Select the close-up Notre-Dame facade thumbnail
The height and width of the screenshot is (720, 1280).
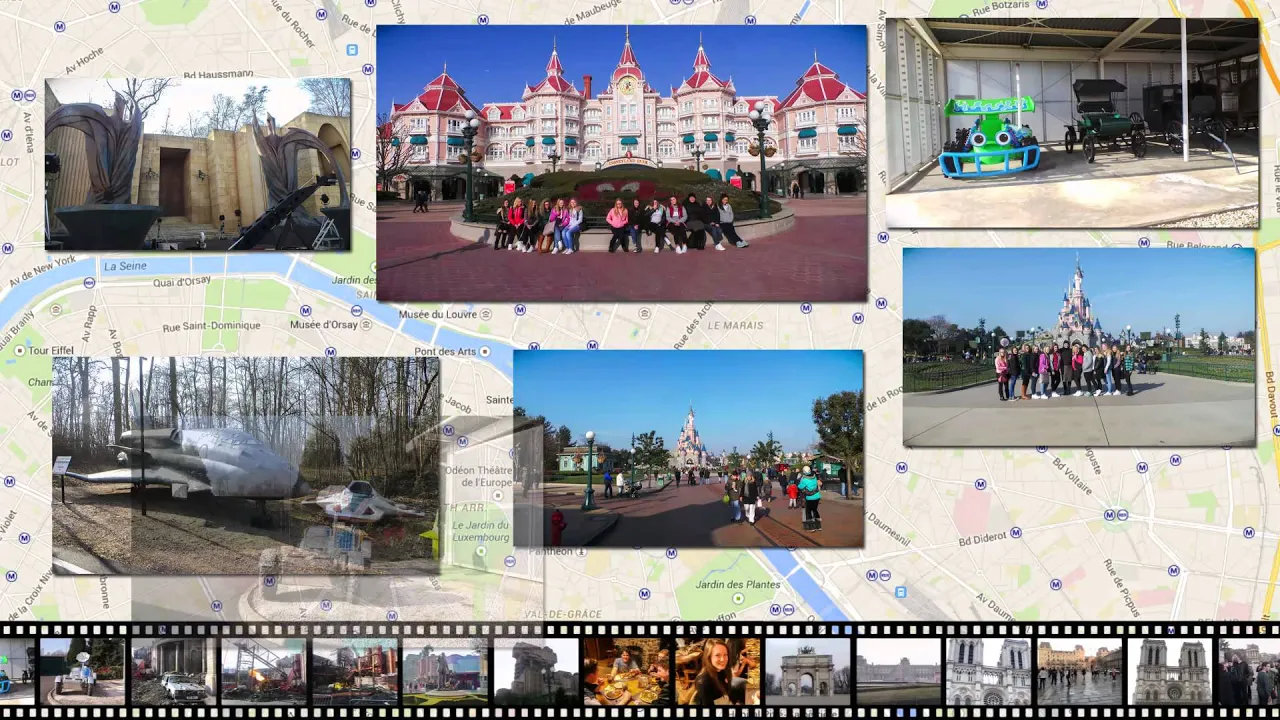point(988,671)
